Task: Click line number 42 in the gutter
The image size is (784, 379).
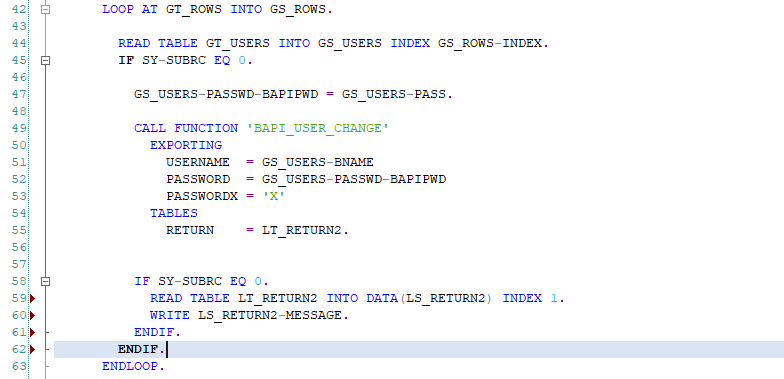Action: pos(18,9)
